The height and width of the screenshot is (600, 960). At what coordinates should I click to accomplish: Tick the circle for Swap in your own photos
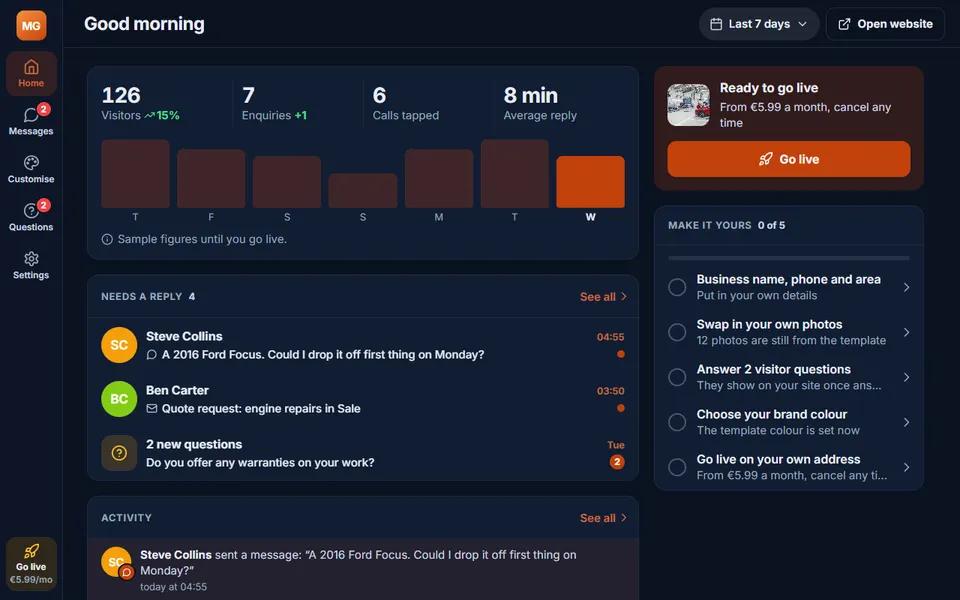677,332
